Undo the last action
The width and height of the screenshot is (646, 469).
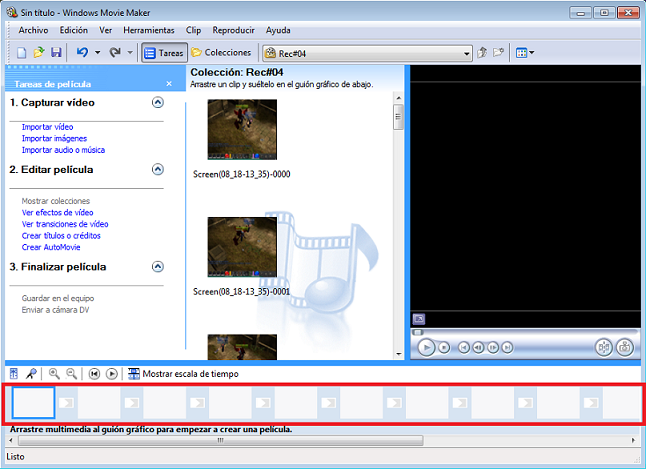tap(82, 52)
